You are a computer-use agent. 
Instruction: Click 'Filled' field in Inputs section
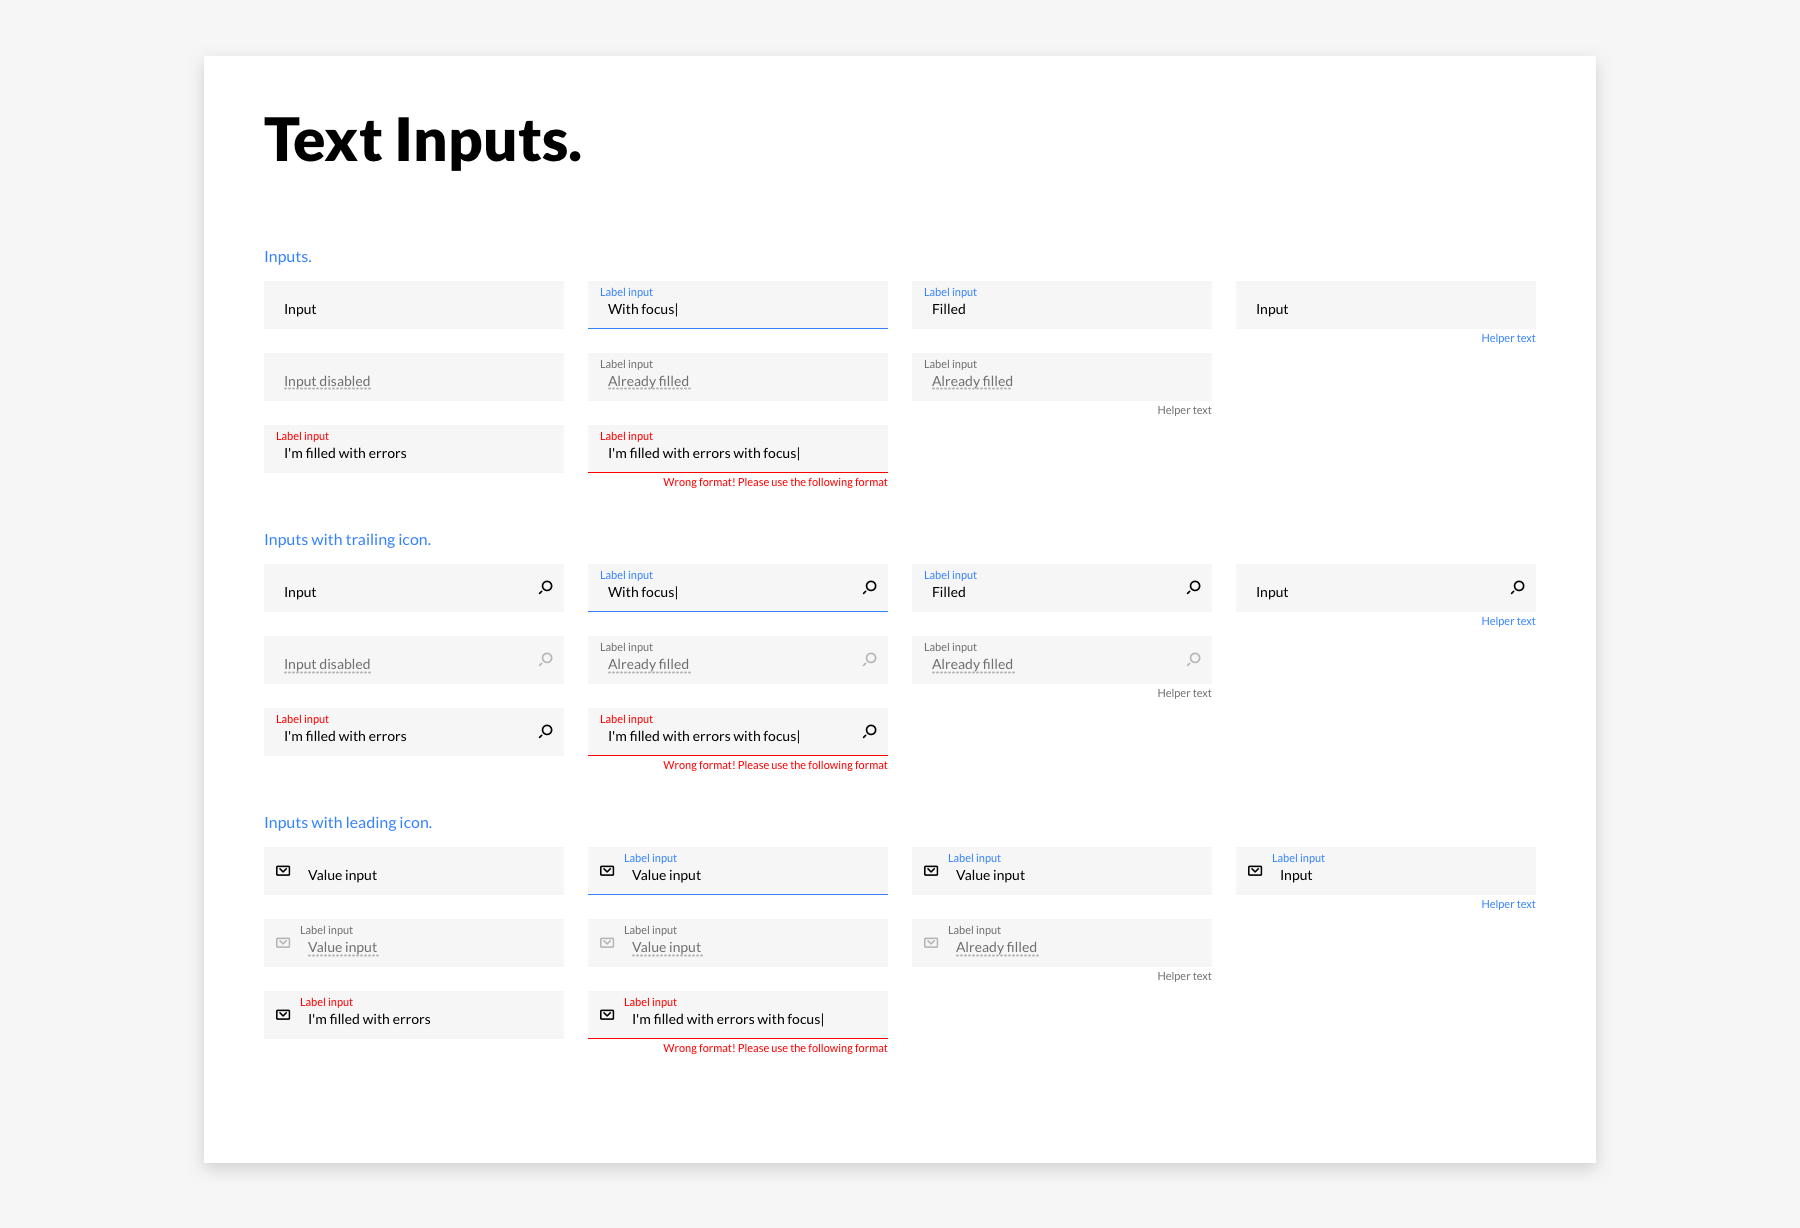[1062, 305]
